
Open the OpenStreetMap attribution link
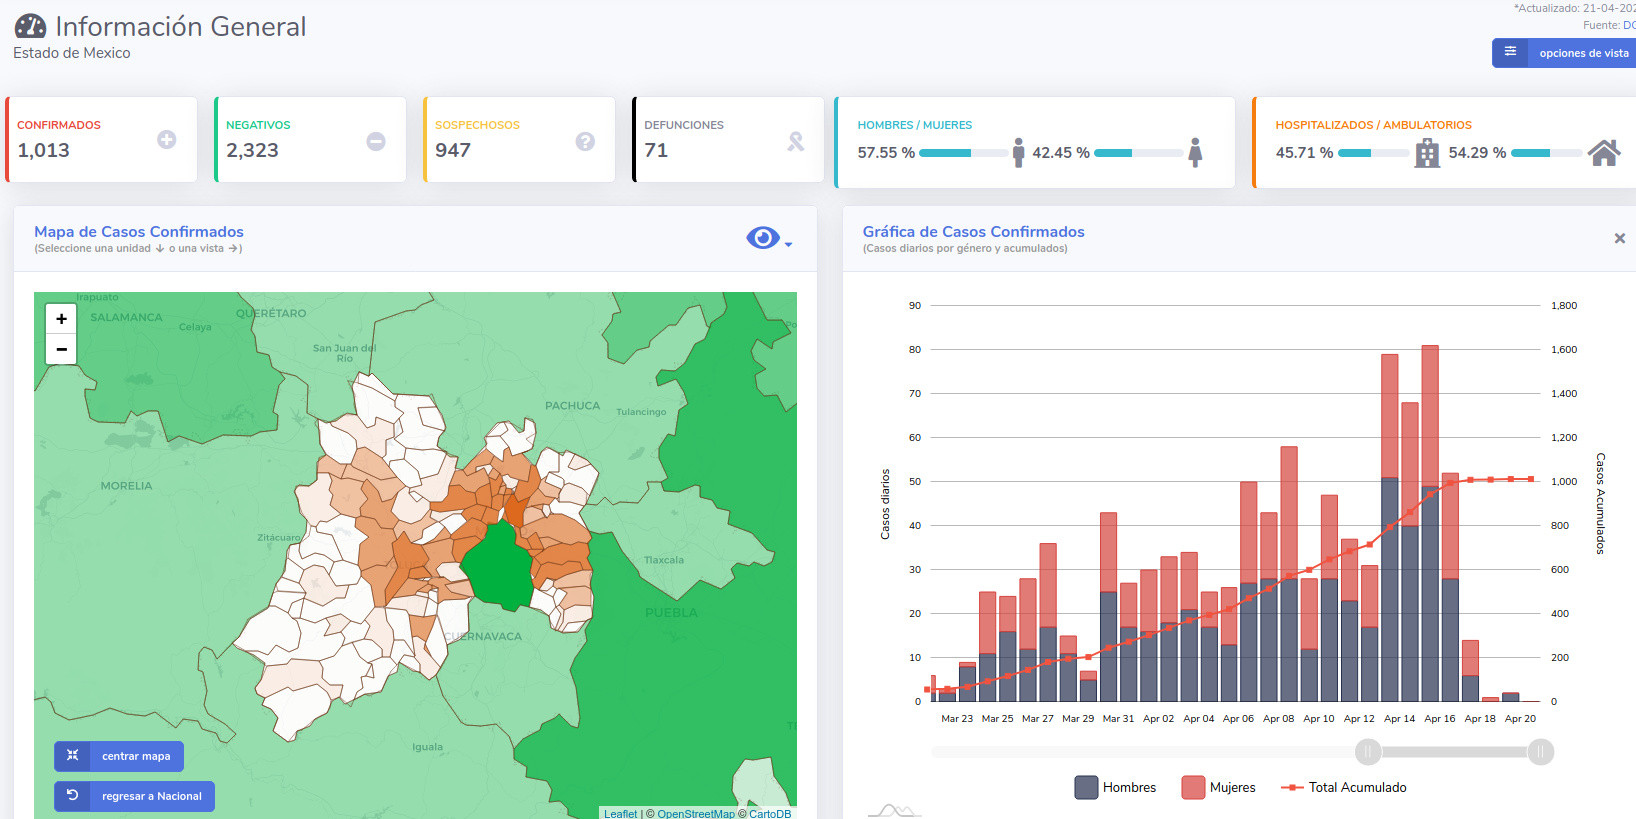[695, 814]
